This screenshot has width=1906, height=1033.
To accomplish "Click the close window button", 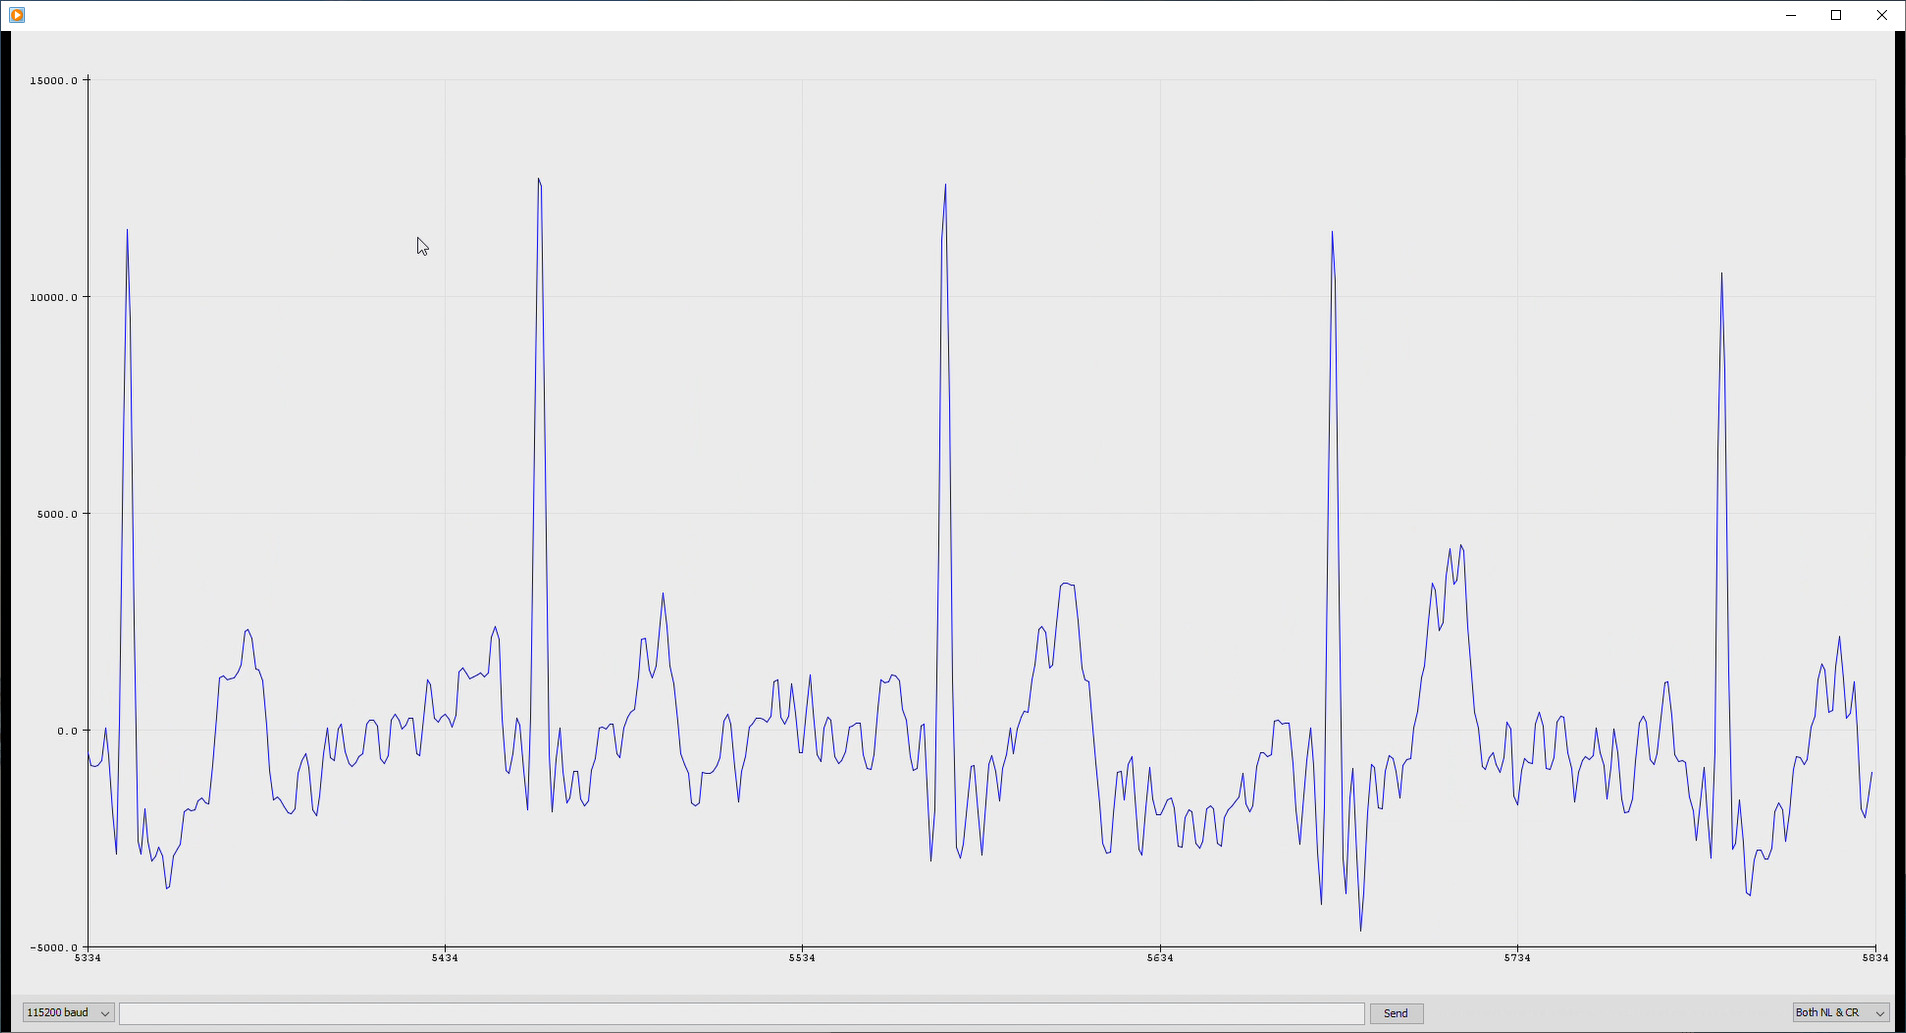I will [x=1881, y=15].
